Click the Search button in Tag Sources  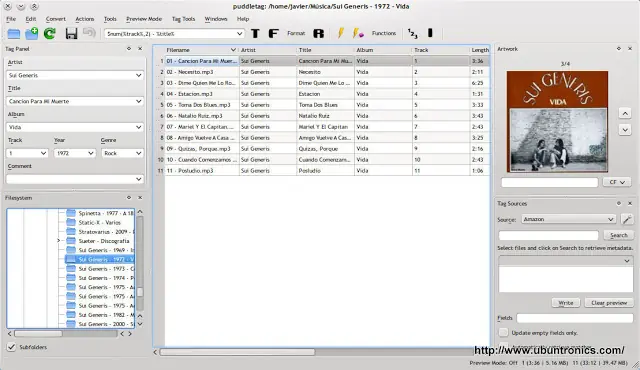(x=618, y=235)
